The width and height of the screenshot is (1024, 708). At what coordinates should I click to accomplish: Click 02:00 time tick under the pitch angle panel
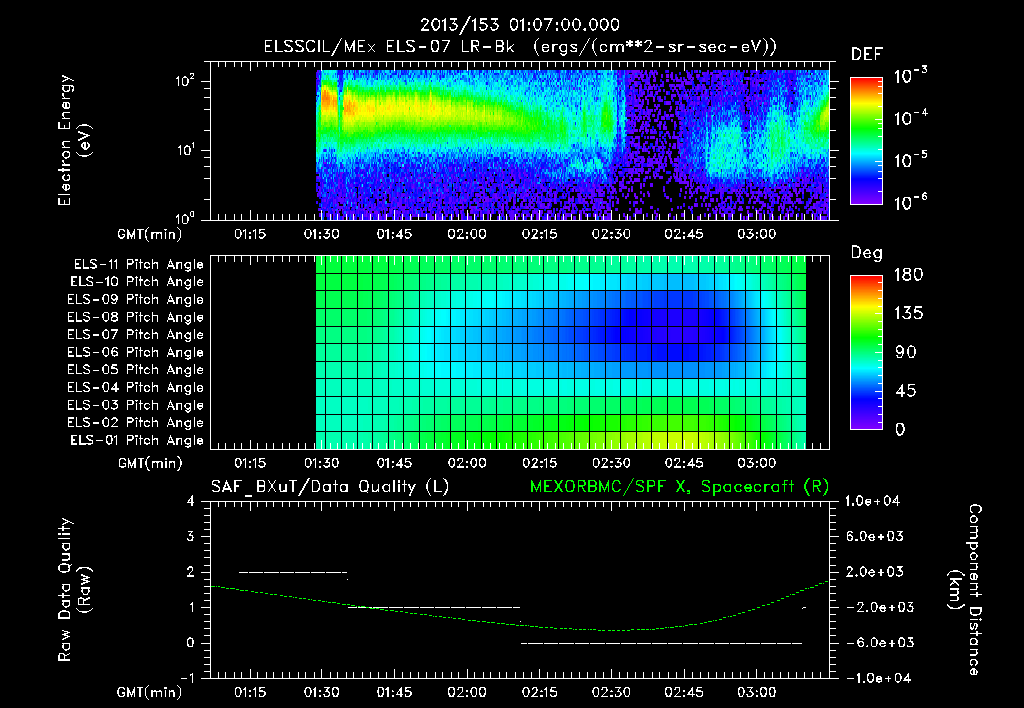pos(467,463)
